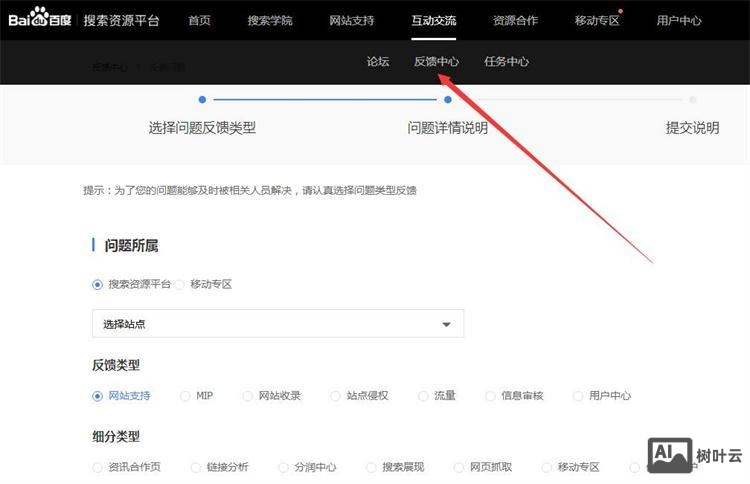Select the MIP feedback type radio
Image resolution: width=750 pixels, height=484 pixels.
click(185, 396)
